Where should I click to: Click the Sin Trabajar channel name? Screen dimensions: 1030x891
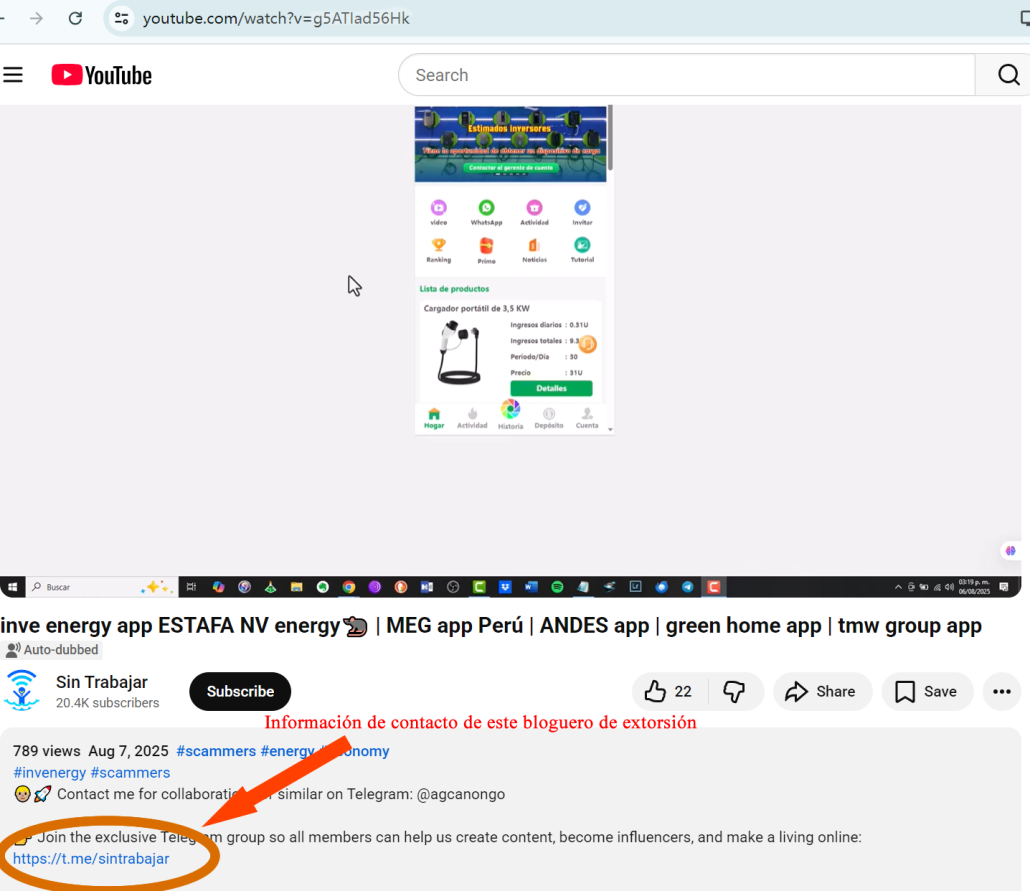click(x=102, y=682)
